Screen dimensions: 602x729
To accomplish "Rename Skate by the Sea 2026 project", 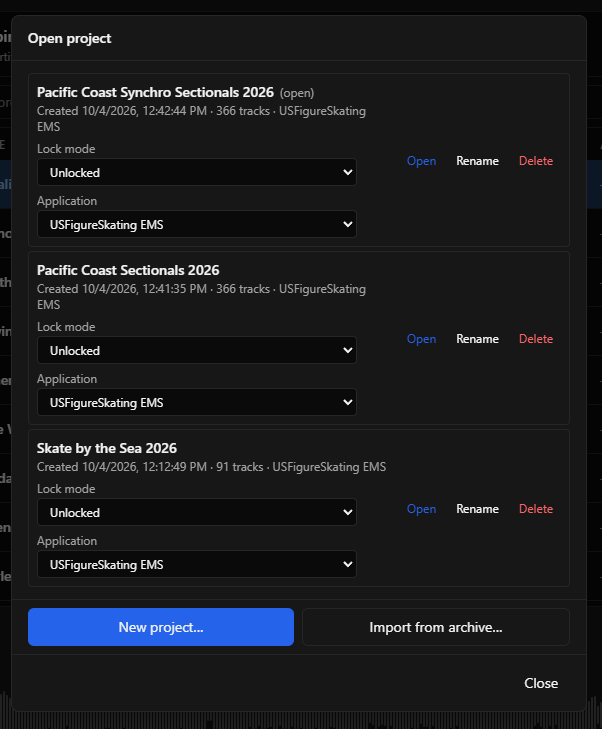I will pos(477,509).
